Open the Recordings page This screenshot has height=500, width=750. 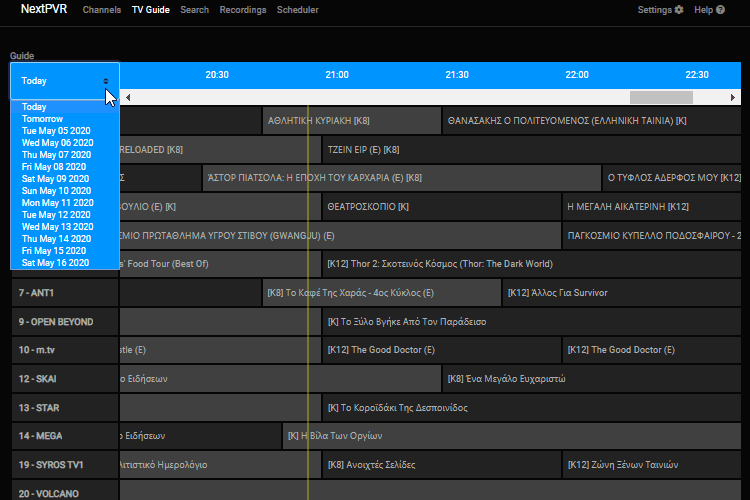coord(243,10)
